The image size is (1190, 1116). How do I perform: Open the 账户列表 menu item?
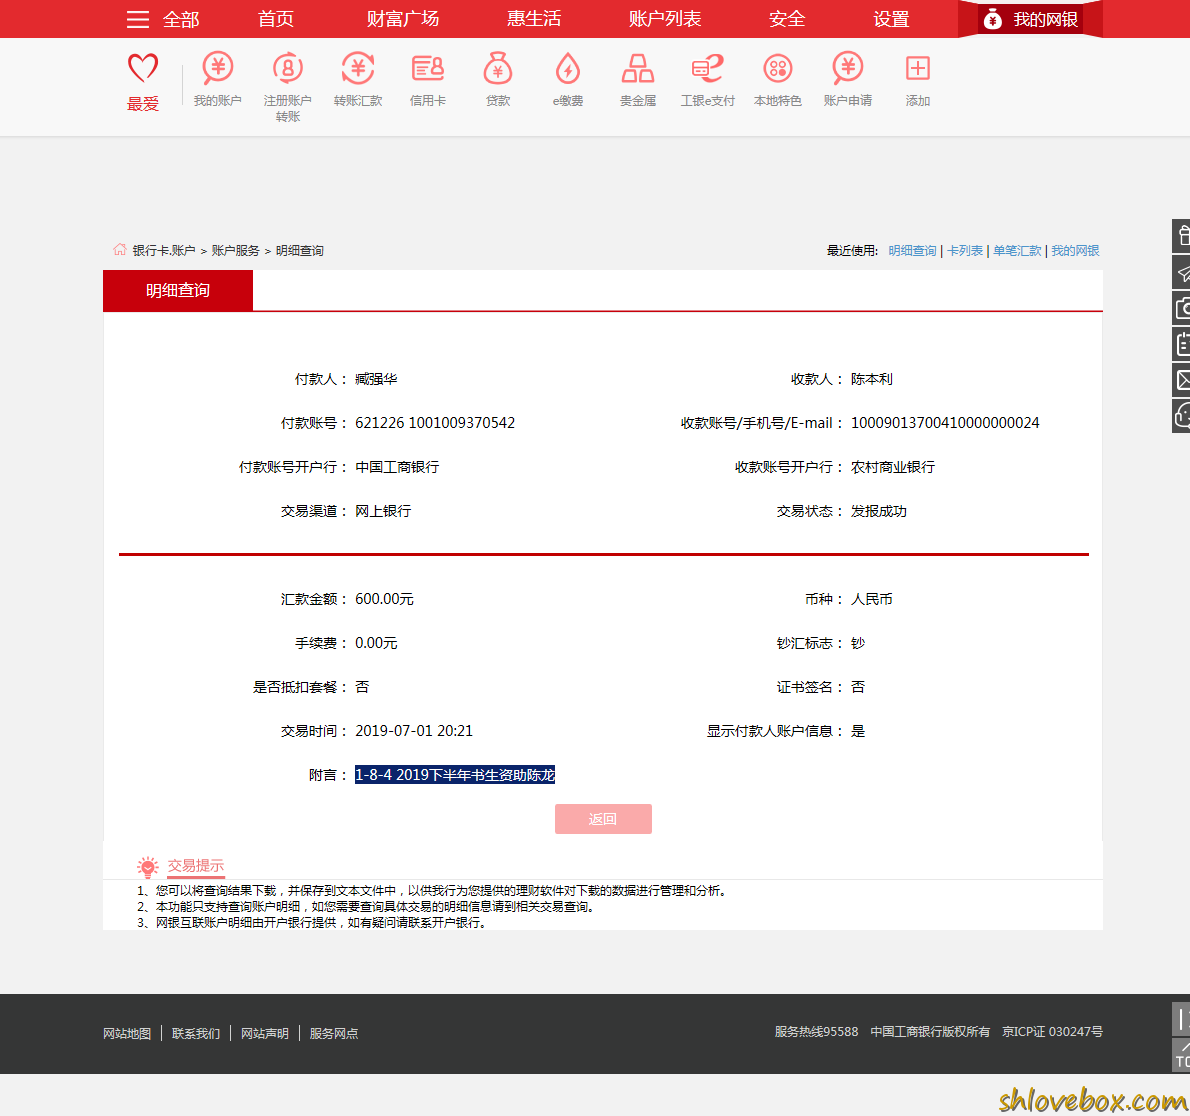665,19
